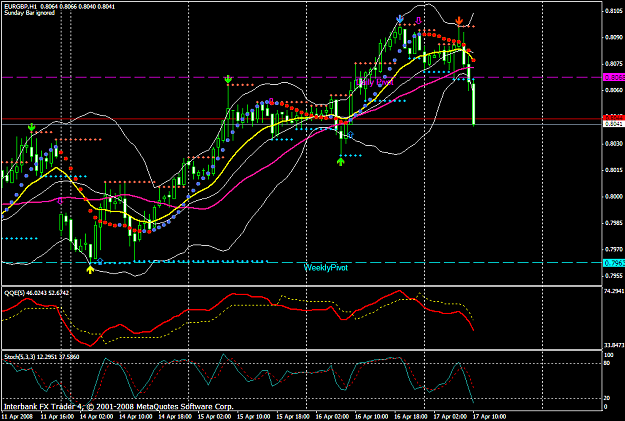Click the magenta Daily Pivot price tag on the price axis

pyautogui.click(x=614, y=77)
